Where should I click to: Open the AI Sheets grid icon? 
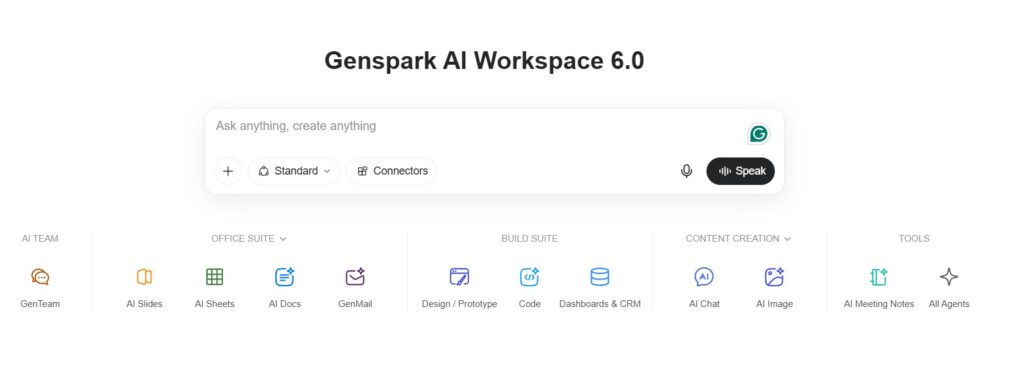[x=214, y=277]
